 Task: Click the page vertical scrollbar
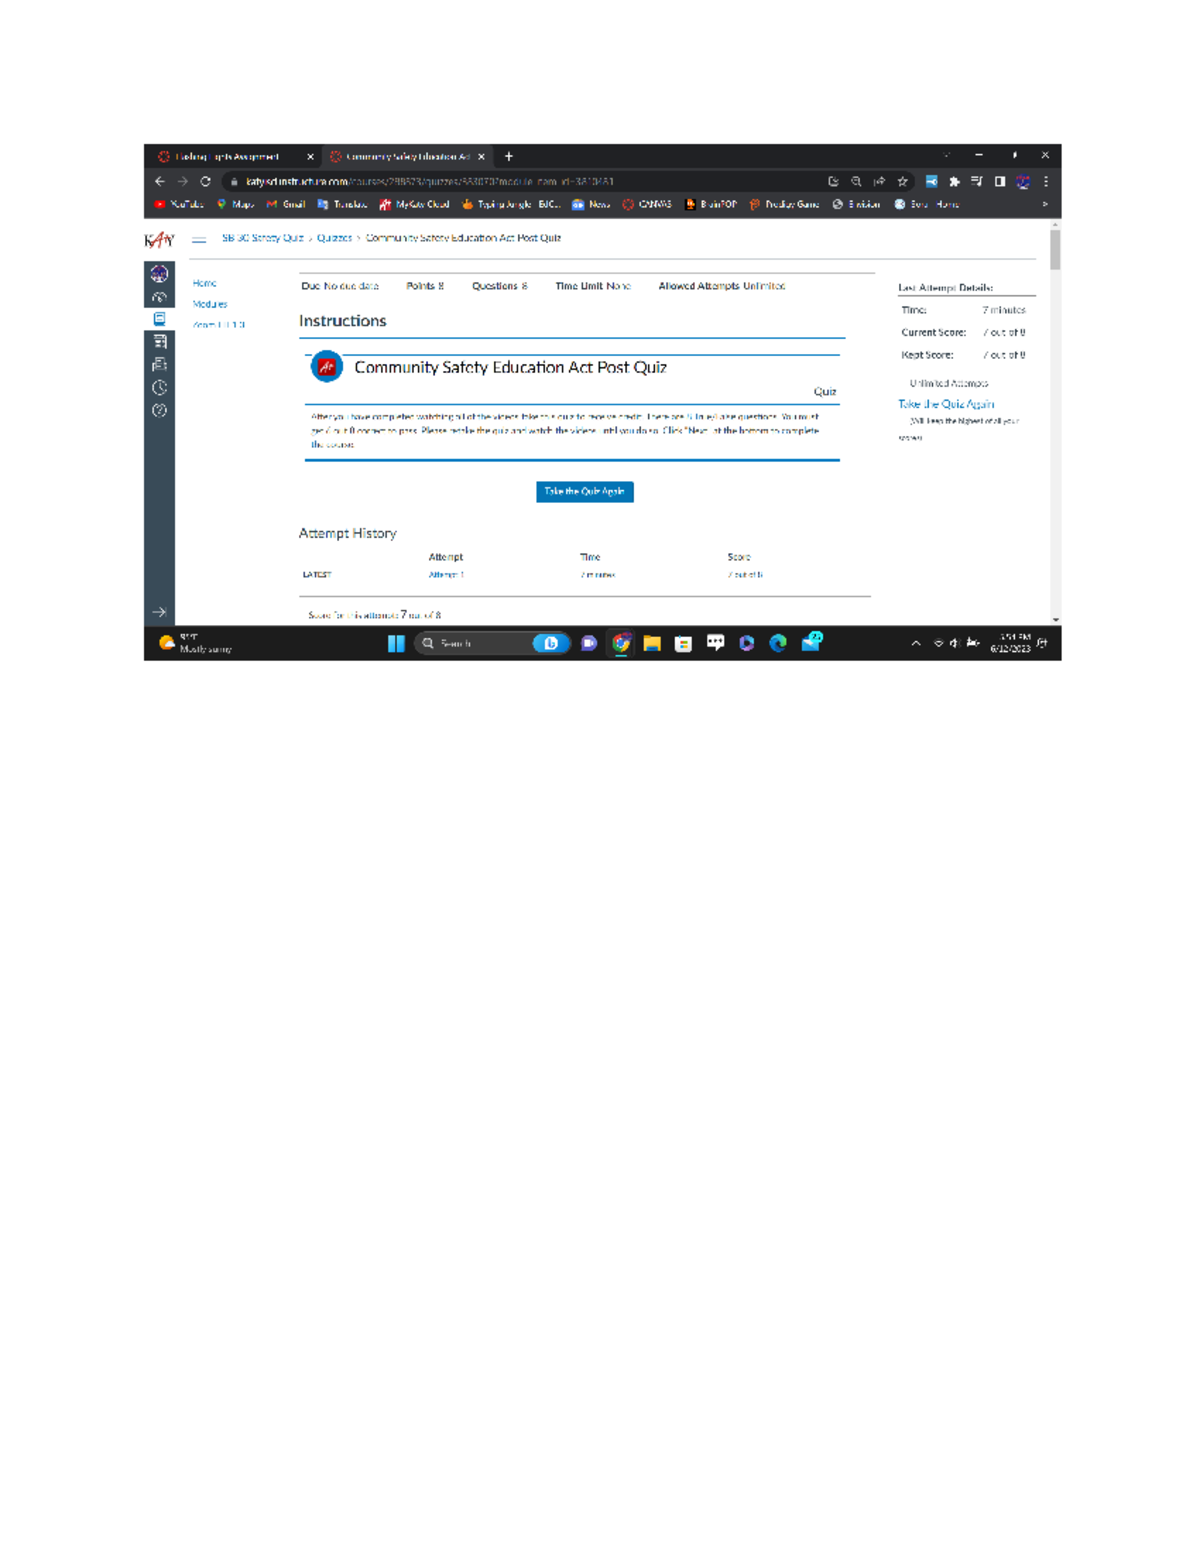[1055, 250]
